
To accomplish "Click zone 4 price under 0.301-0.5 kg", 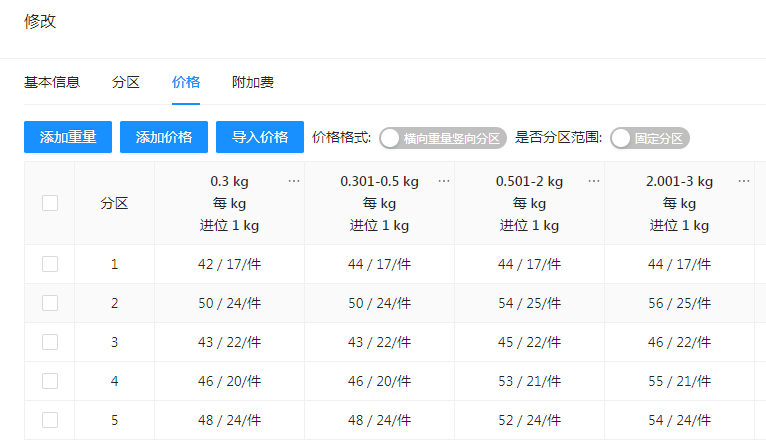I will [379, 382].
